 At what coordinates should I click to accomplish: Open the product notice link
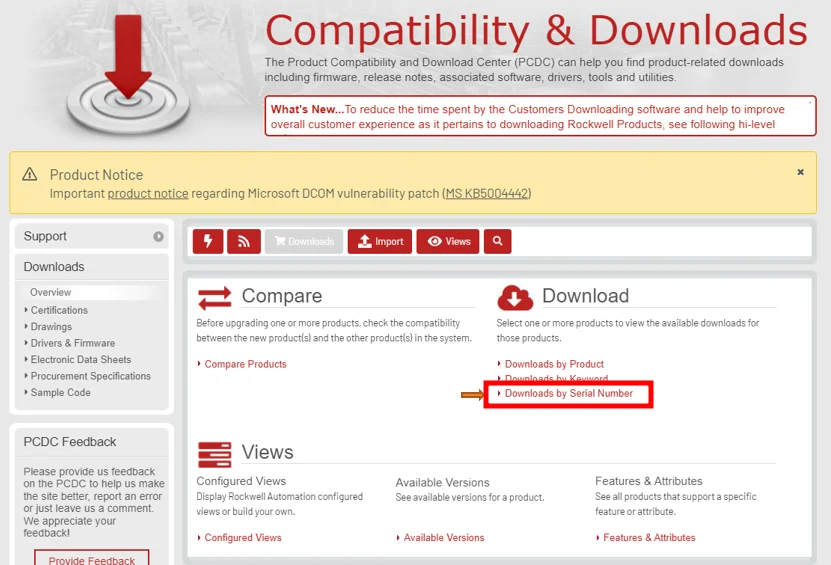click(148, 193)
